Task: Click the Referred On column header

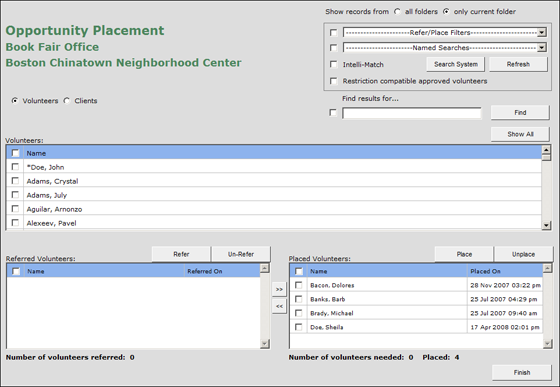Action: click(x=222, y=271)
